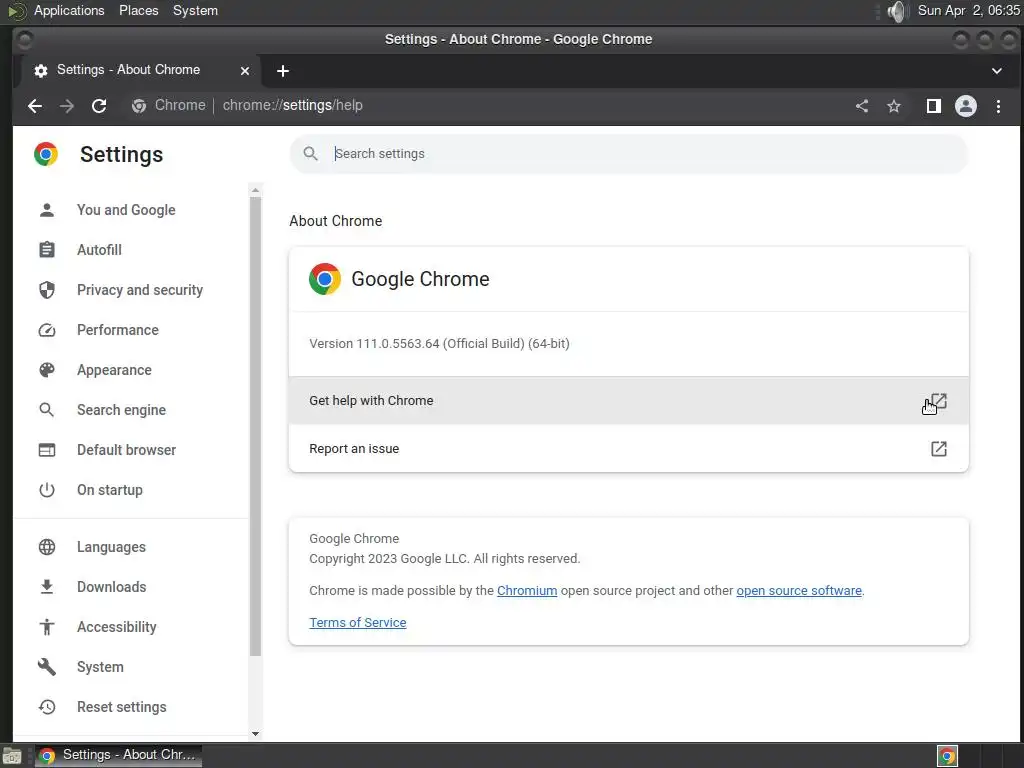This screenshot has width=1024, height=768.
Task: Open Chrome's three-dot menu
Action: click(x=999, y=106)
